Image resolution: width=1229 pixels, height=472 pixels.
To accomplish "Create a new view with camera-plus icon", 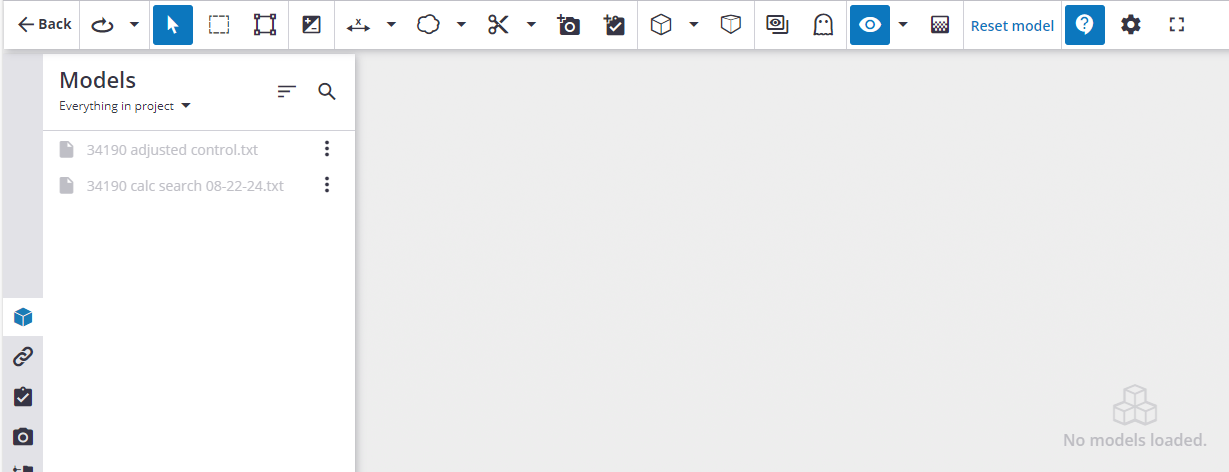I will [x=569, y=25].
